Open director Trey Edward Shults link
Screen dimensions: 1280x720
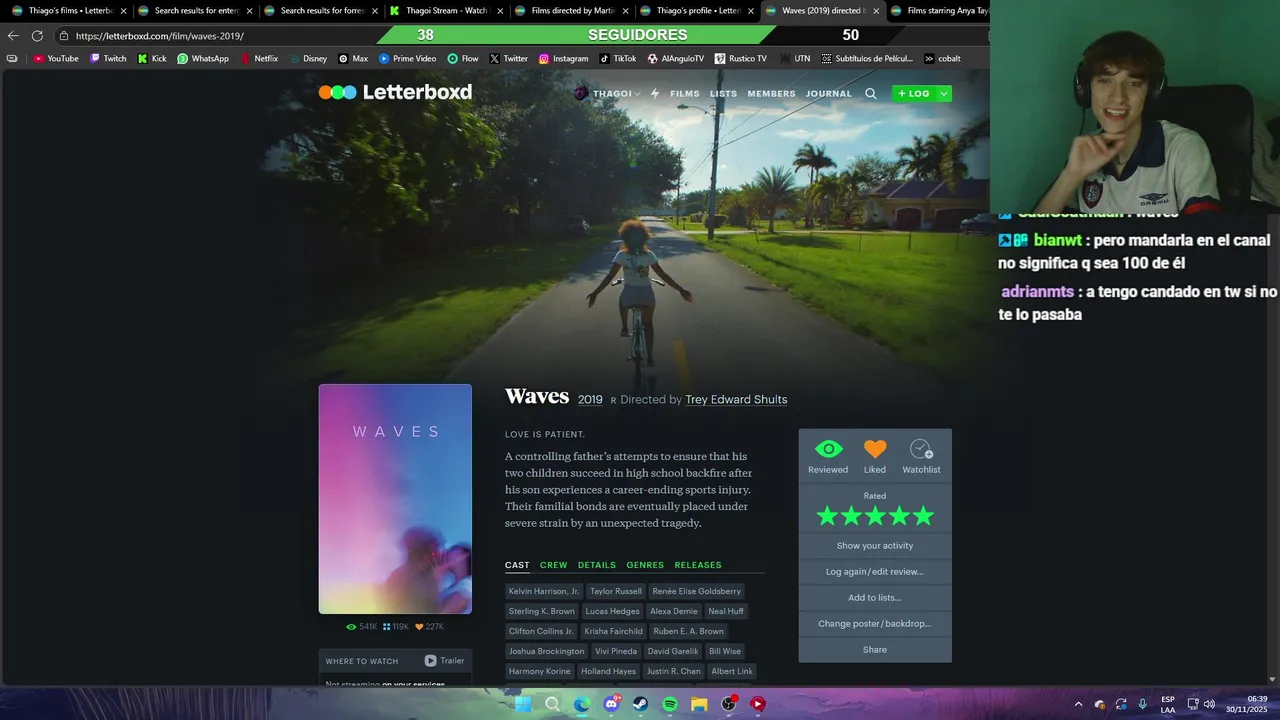pos(736,399)
